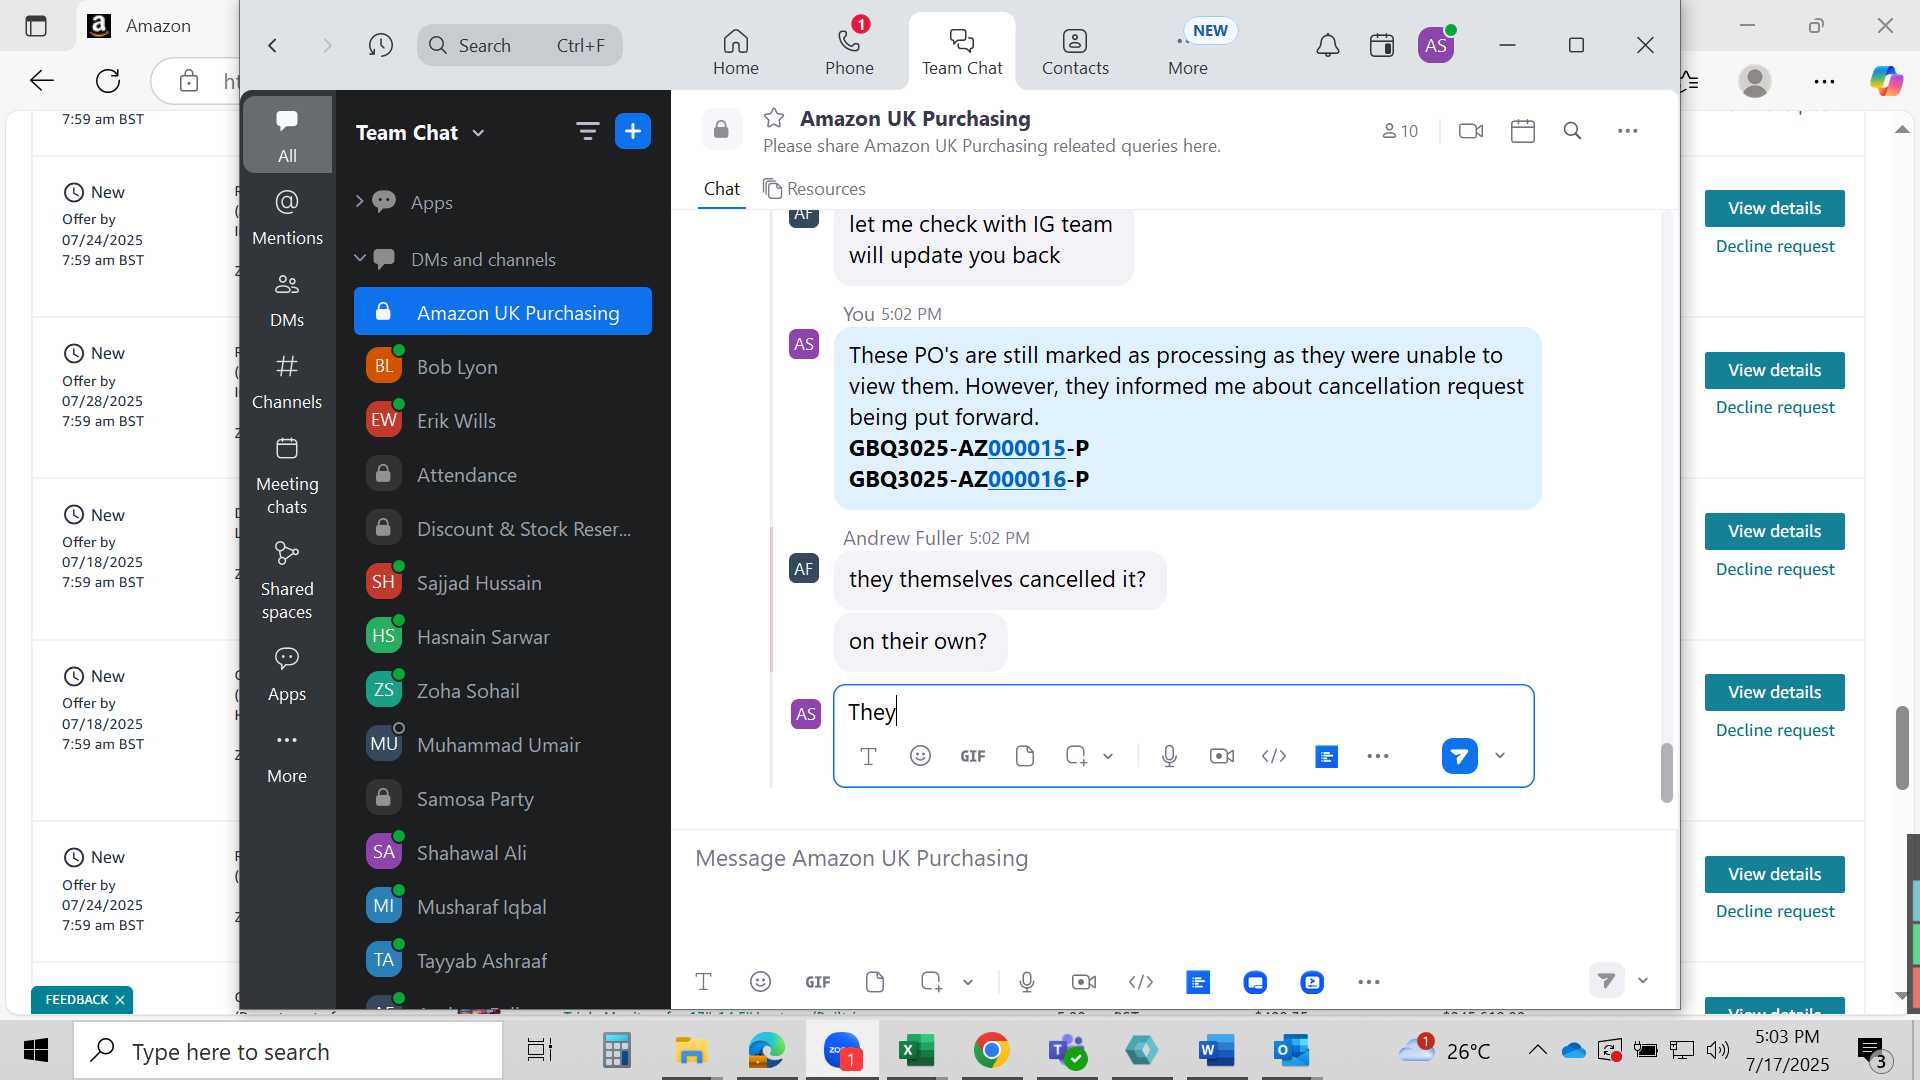Expand screenshot options dropdown in reply box
Image resolution: width=1920 pixels, height=1080 pixels.
[1108, 756]
